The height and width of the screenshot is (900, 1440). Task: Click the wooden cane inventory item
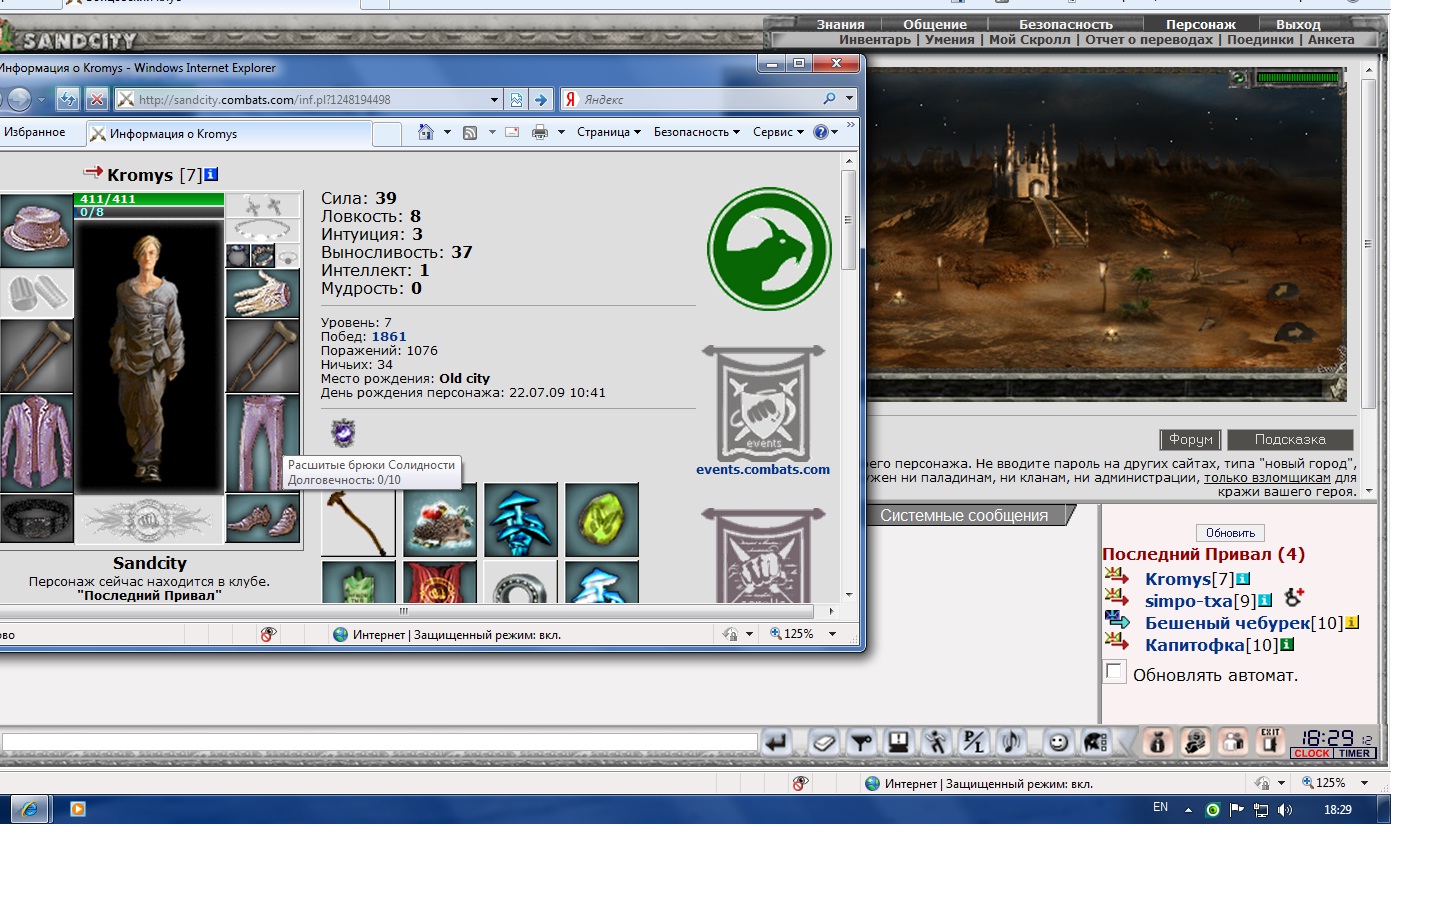pyautogui.click(x=358, y=520)
